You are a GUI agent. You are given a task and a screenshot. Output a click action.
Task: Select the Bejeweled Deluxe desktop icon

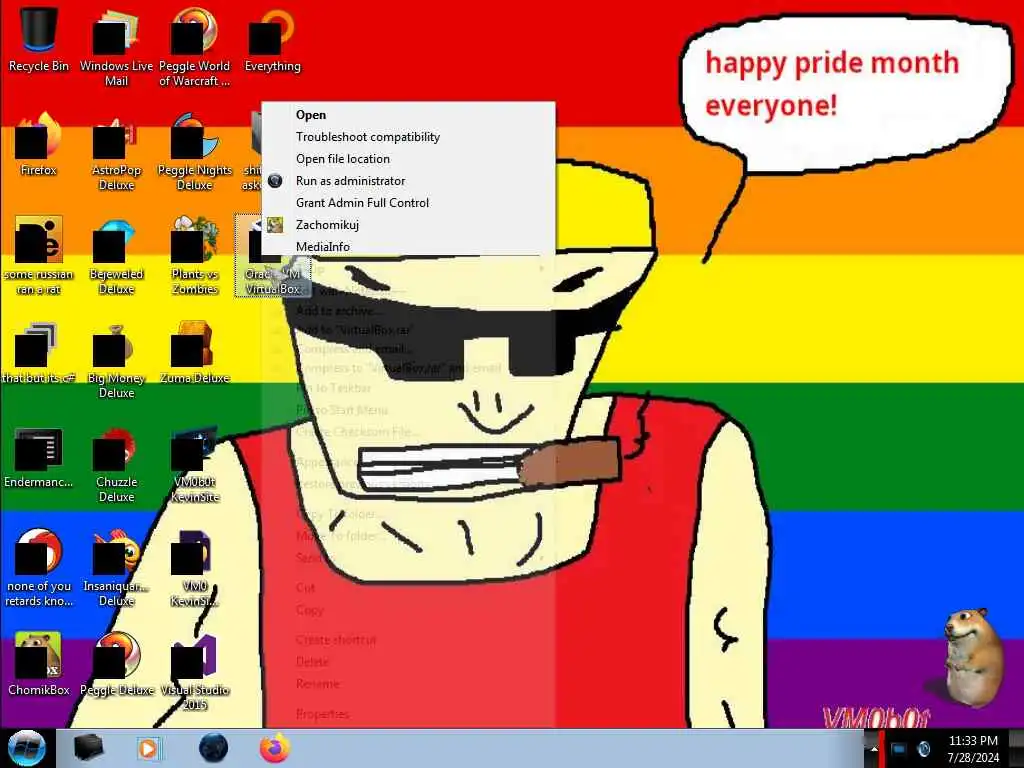(116, 256)
